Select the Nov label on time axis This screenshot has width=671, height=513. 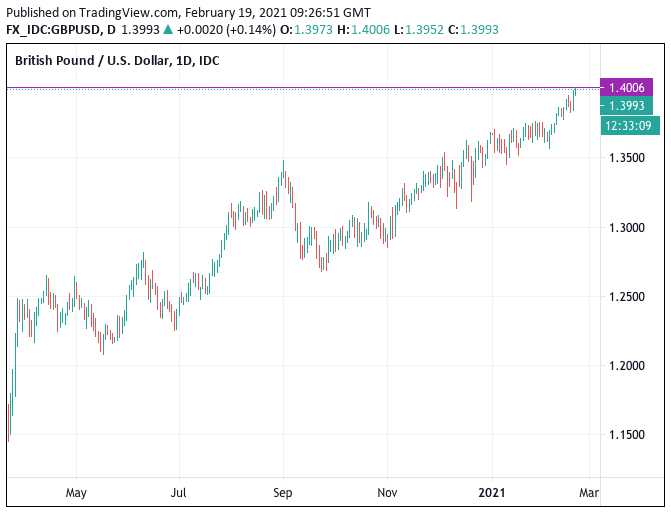pyautogui.click(x=388, y=492)
